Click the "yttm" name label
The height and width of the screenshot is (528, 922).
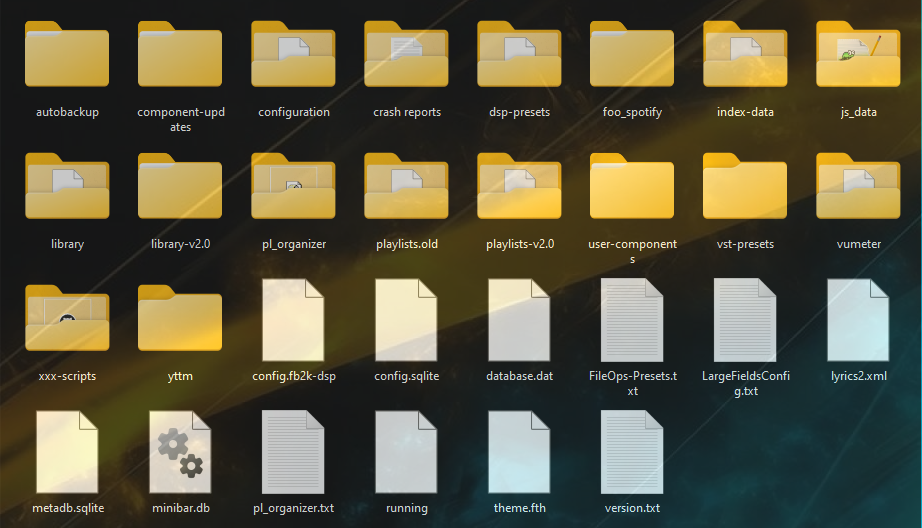click(180, 376)
